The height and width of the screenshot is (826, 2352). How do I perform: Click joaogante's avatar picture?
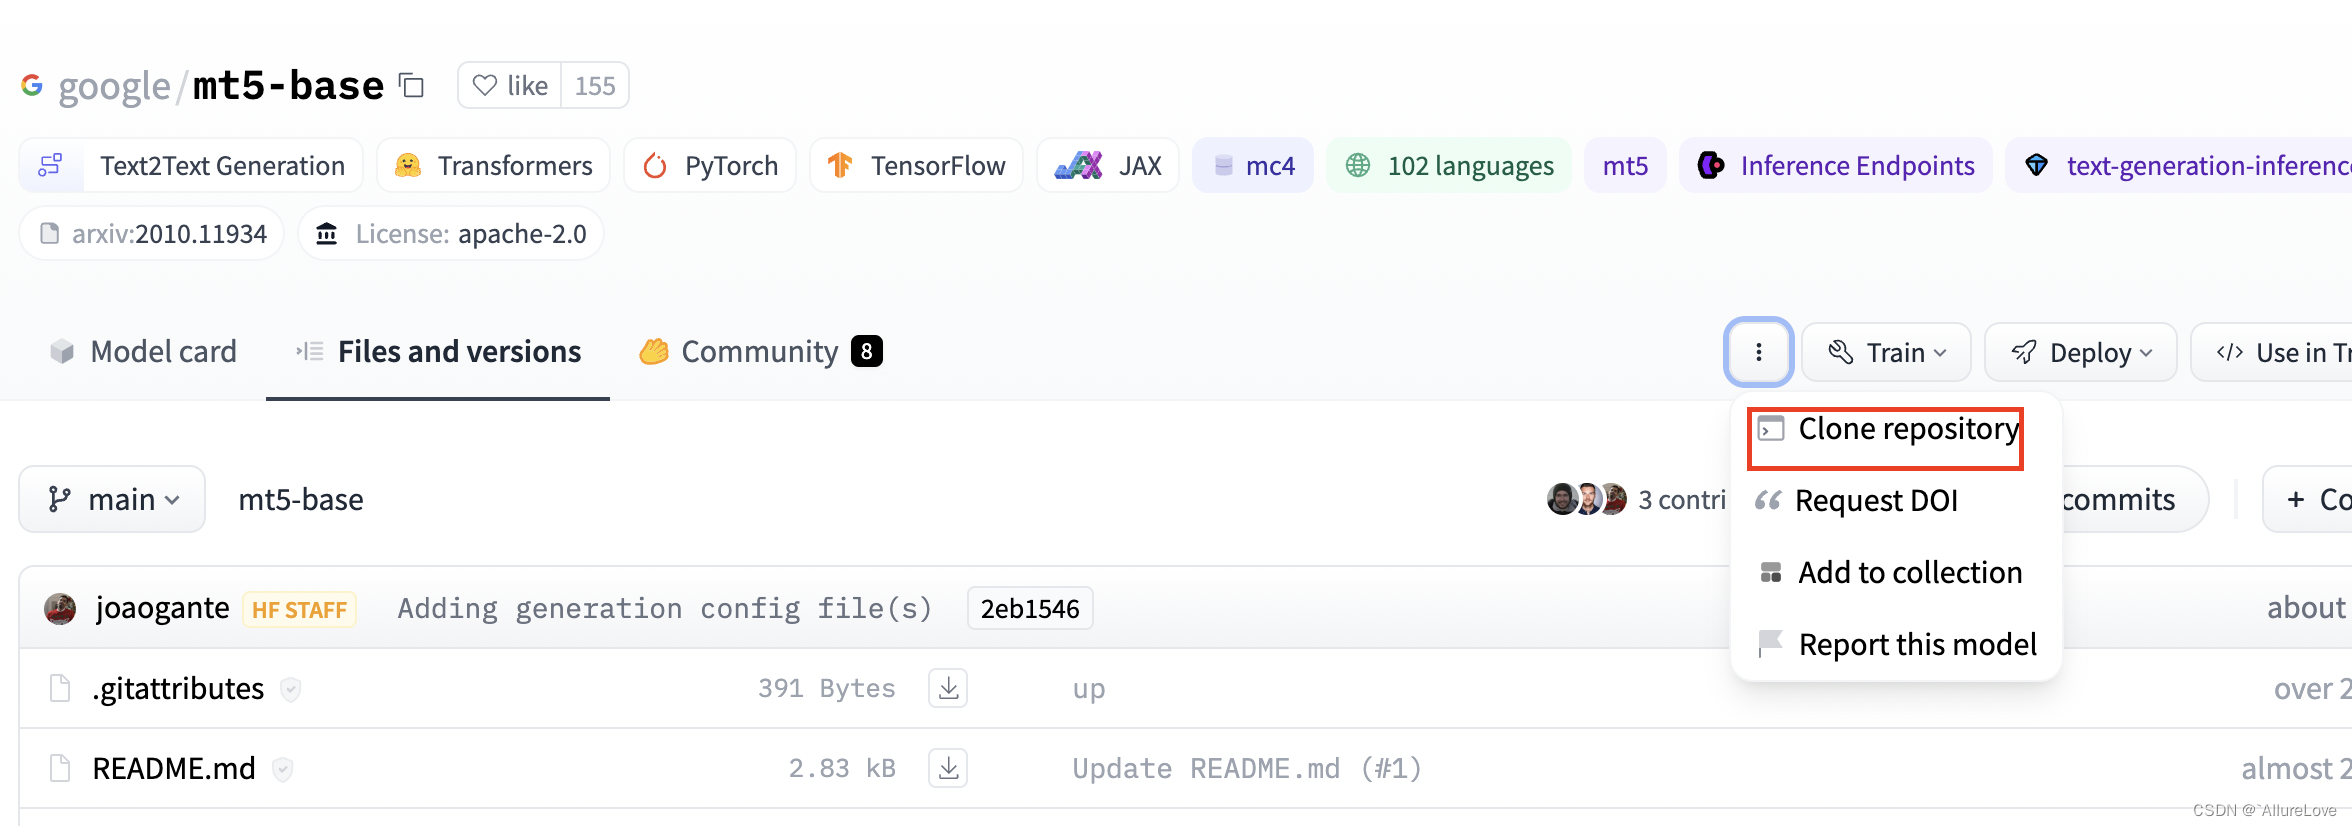click(61, 608)
